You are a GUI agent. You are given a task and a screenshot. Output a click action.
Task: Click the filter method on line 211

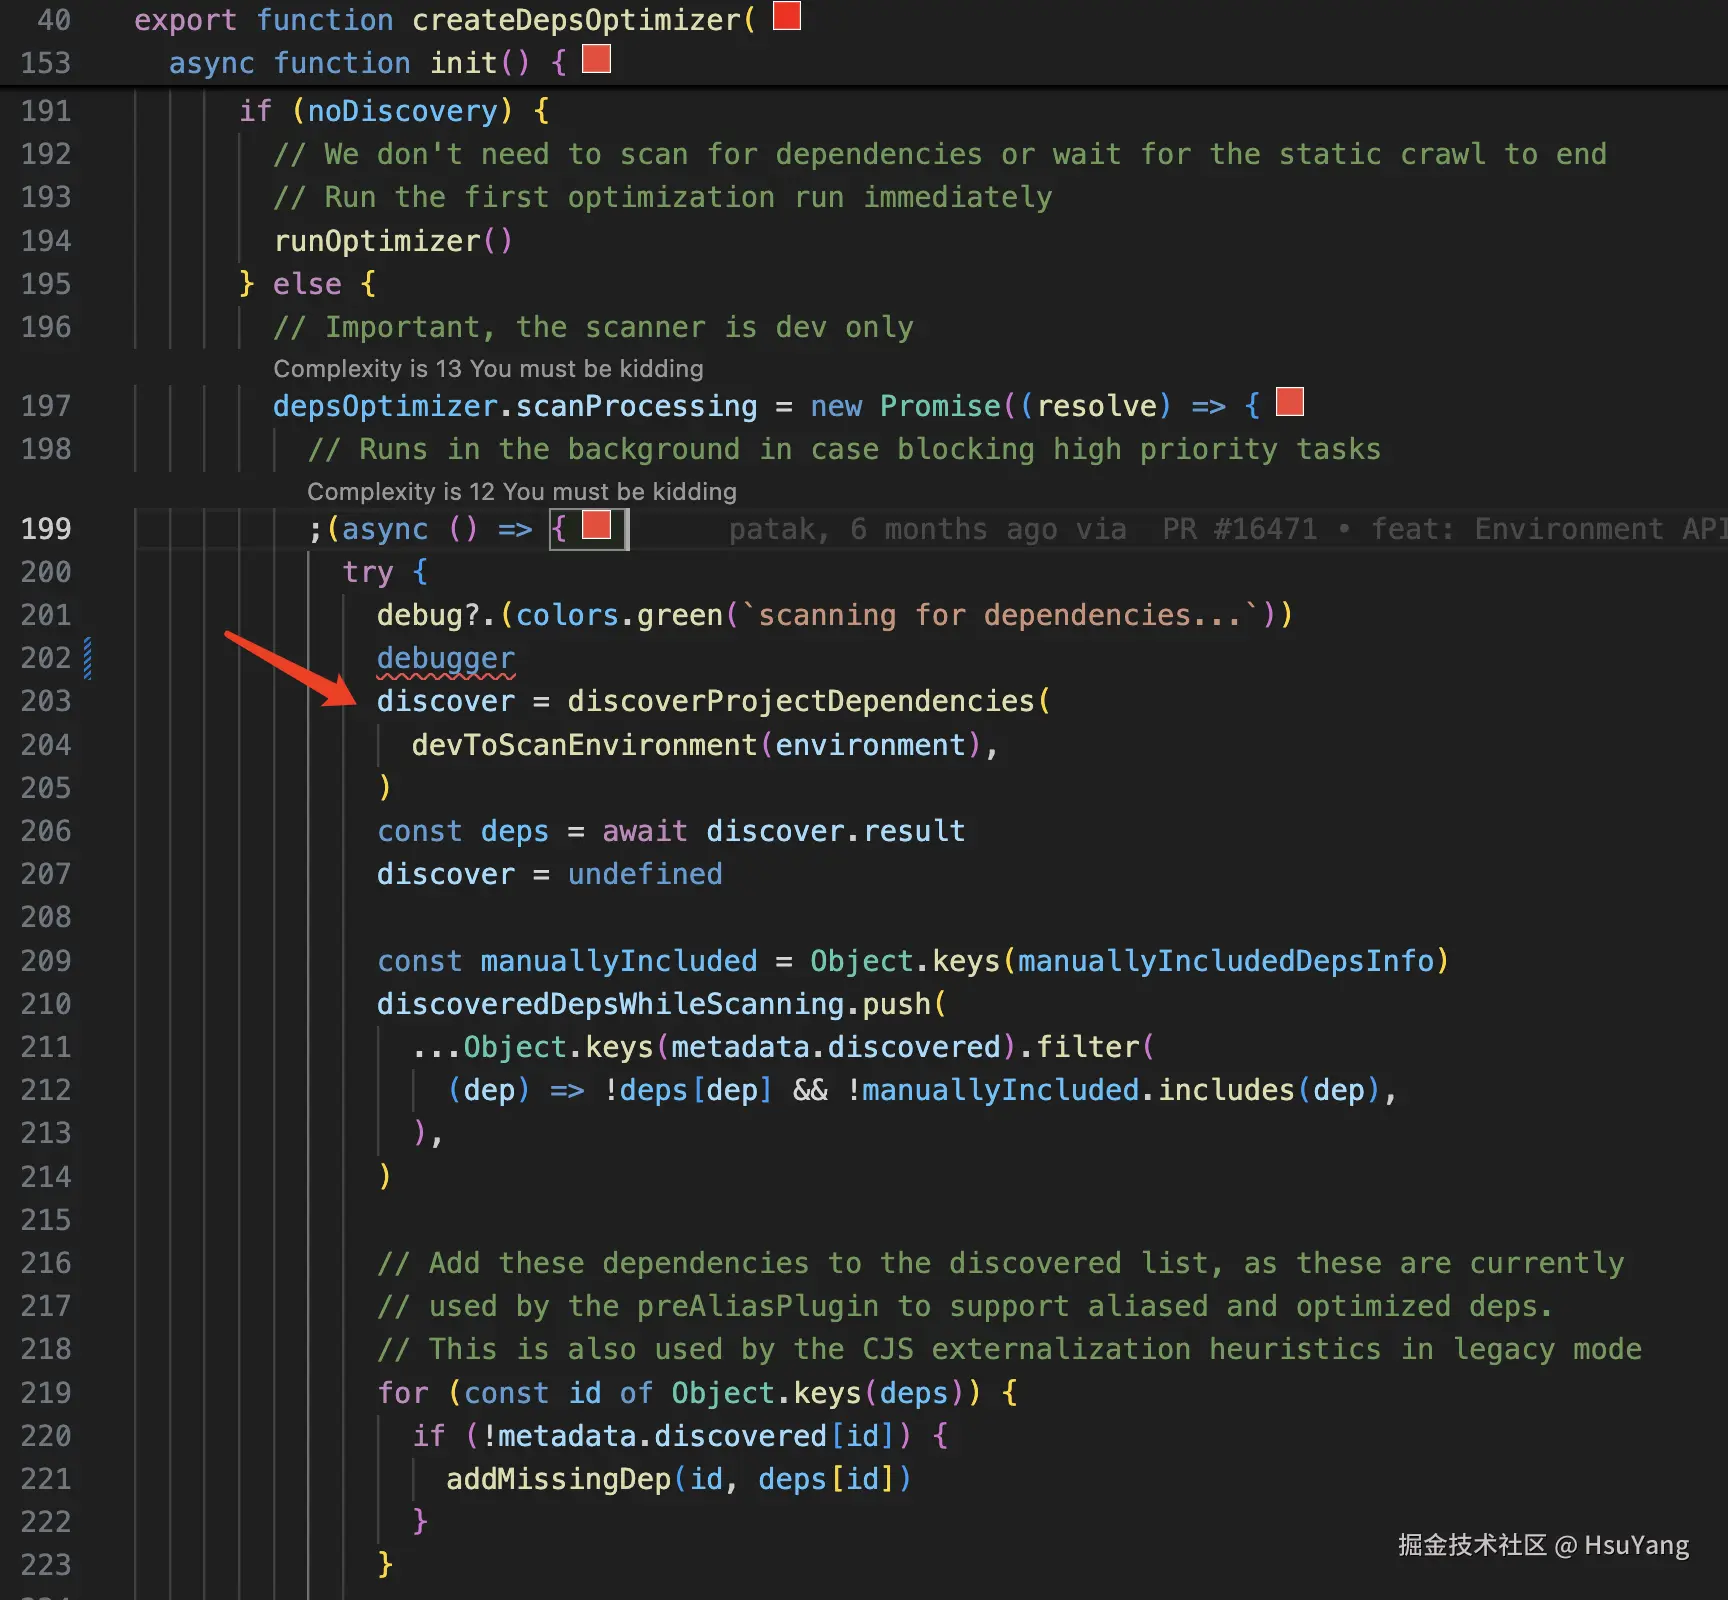click(1088, 1047)
